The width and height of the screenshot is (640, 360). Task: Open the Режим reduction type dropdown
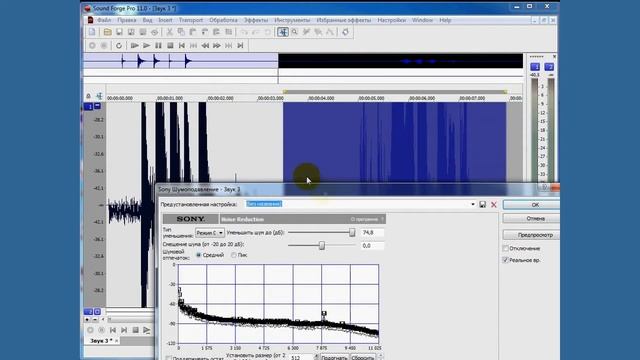tap(209, 233)
